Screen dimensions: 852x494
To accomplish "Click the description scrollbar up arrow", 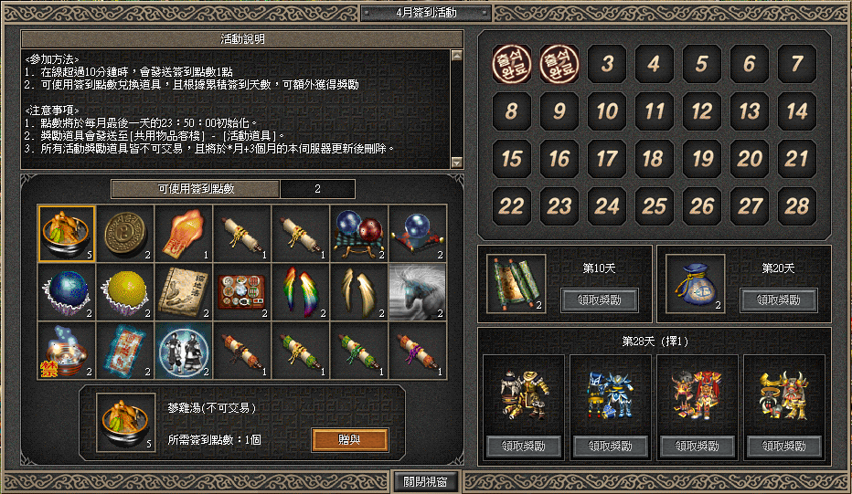I will (x=457, y=55).
